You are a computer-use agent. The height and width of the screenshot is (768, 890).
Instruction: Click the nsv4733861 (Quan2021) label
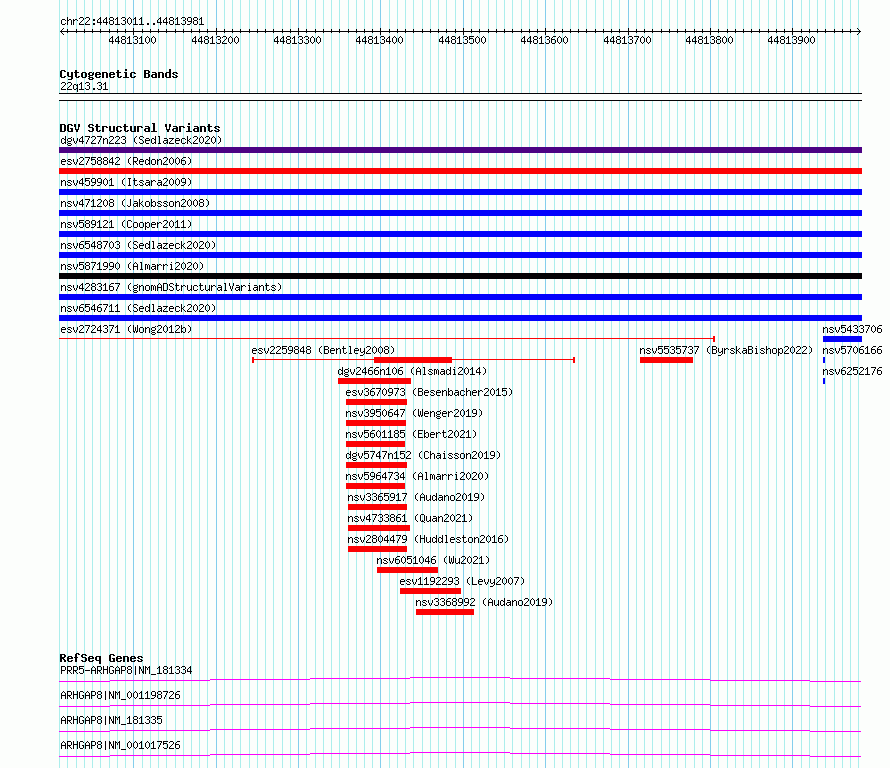click(x=410, y=518)
